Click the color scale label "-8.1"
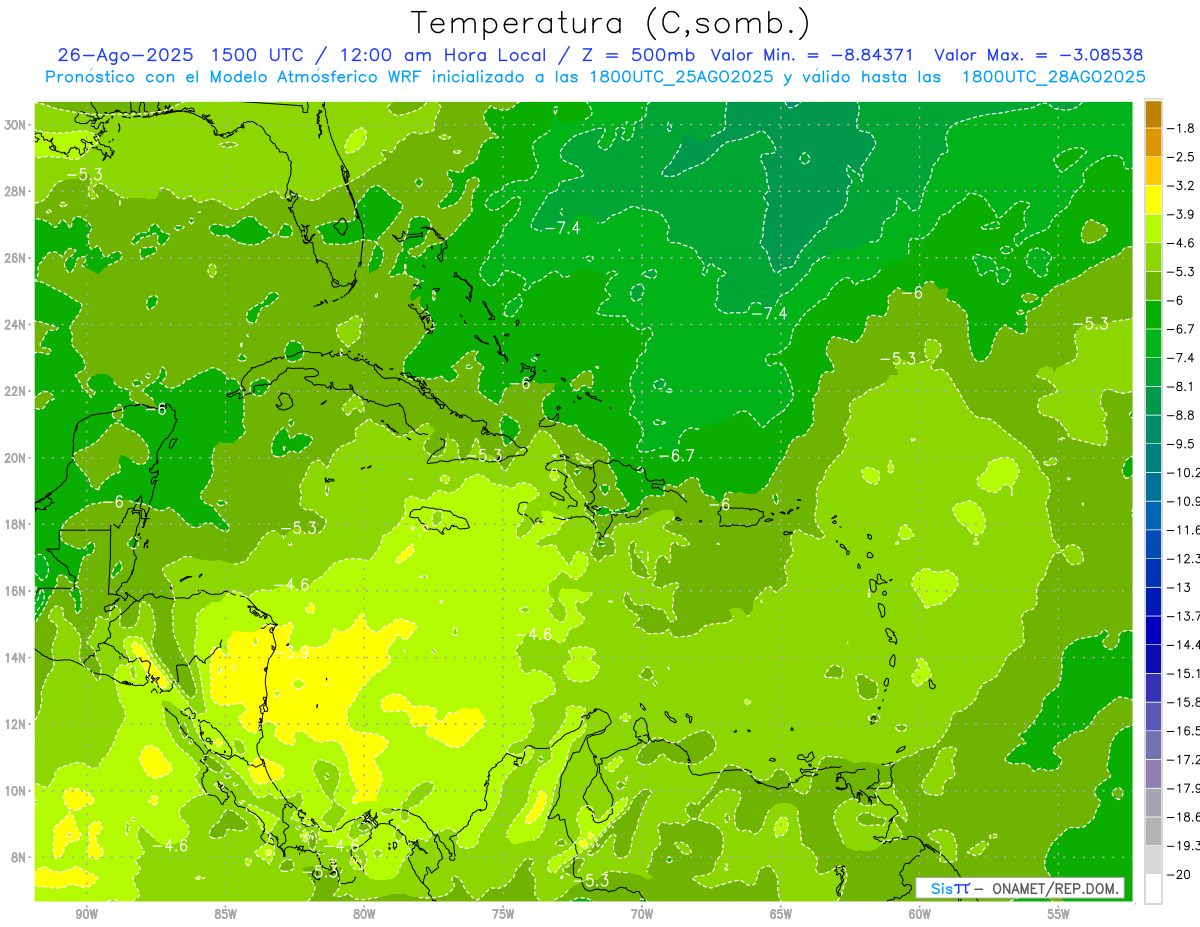1200x927 pixels. coord(1182,386)
